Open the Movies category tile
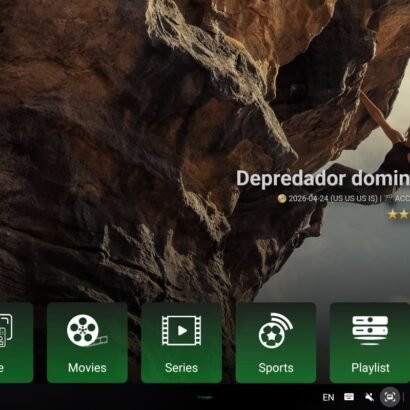Viewport: 410px width, 410px height. [x=87, y=343]
